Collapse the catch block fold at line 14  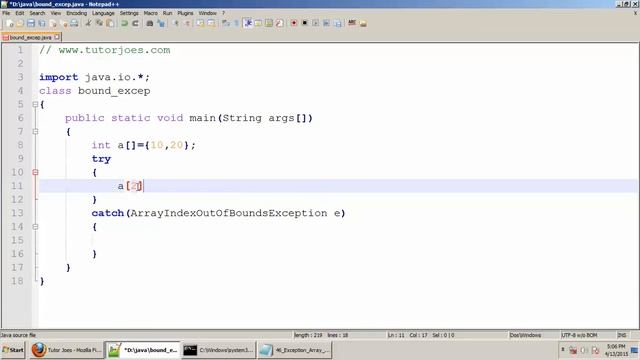pos(35,227)
